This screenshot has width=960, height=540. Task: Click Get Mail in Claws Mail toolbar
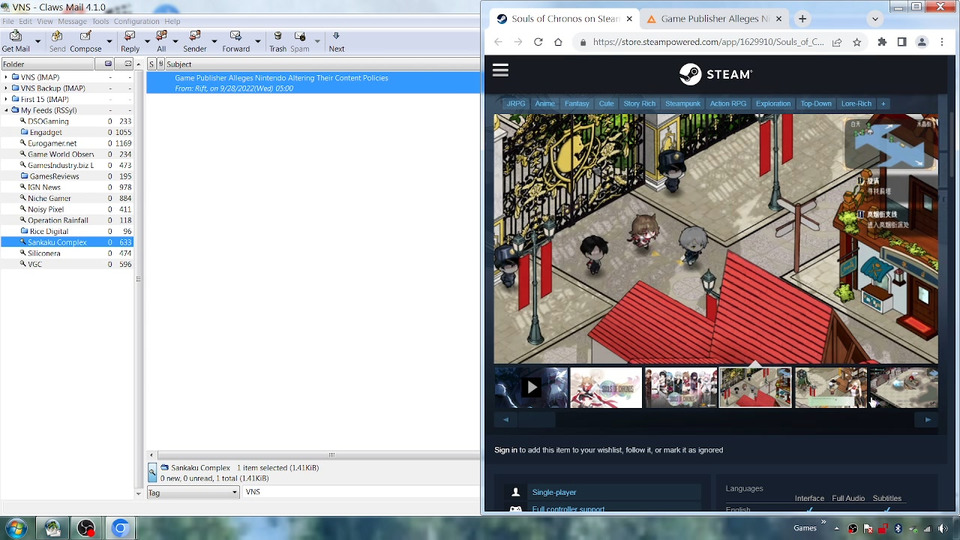point(15,41)
